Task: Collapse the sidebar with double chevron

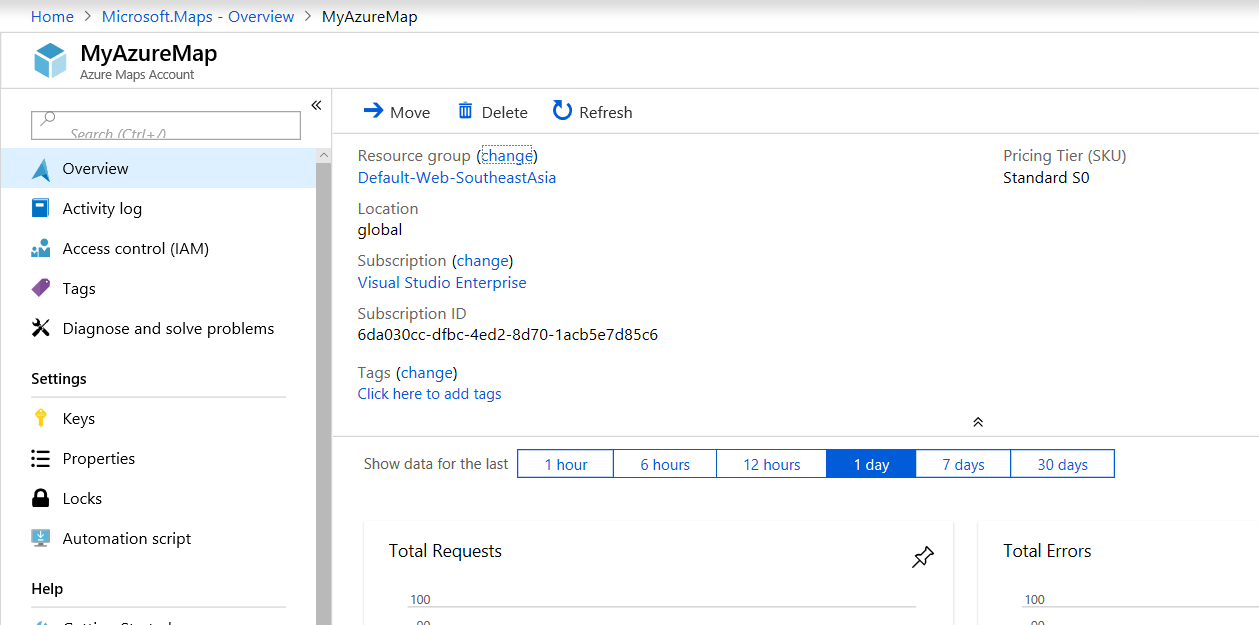Action: (x=316, y=105)
